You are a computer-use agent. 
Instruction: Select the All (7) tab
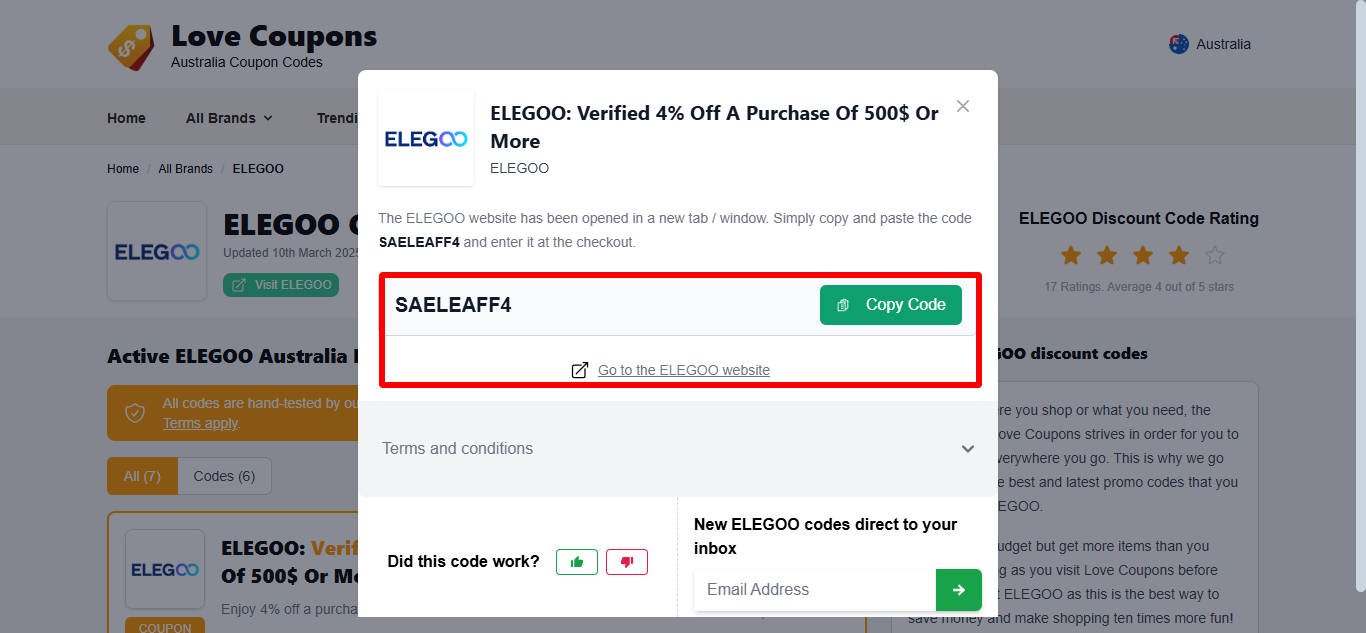tap(142, 476)
